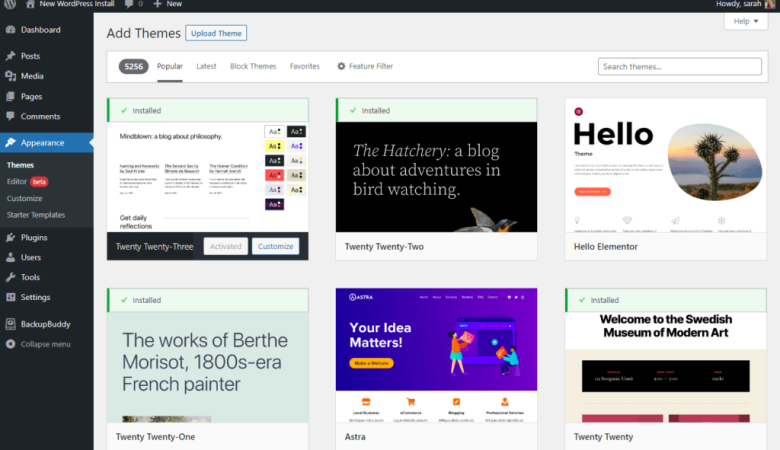Image resolution: width=780 pixels, height=450 pixels.
Task: Click the Twenty Twenty-One theme name
Action: [x=155, y=437]
